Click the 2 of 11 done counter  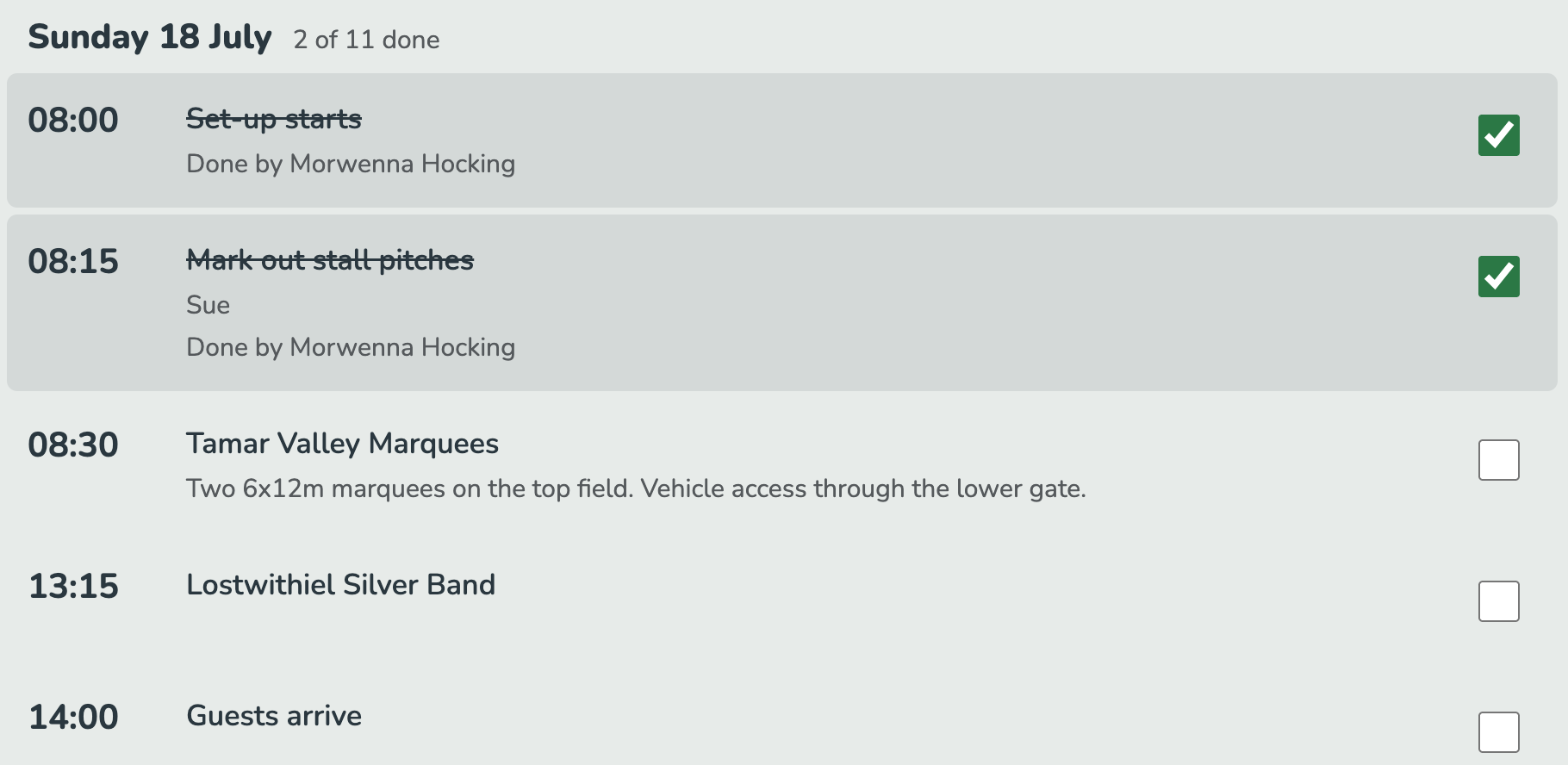pos(366,40)
